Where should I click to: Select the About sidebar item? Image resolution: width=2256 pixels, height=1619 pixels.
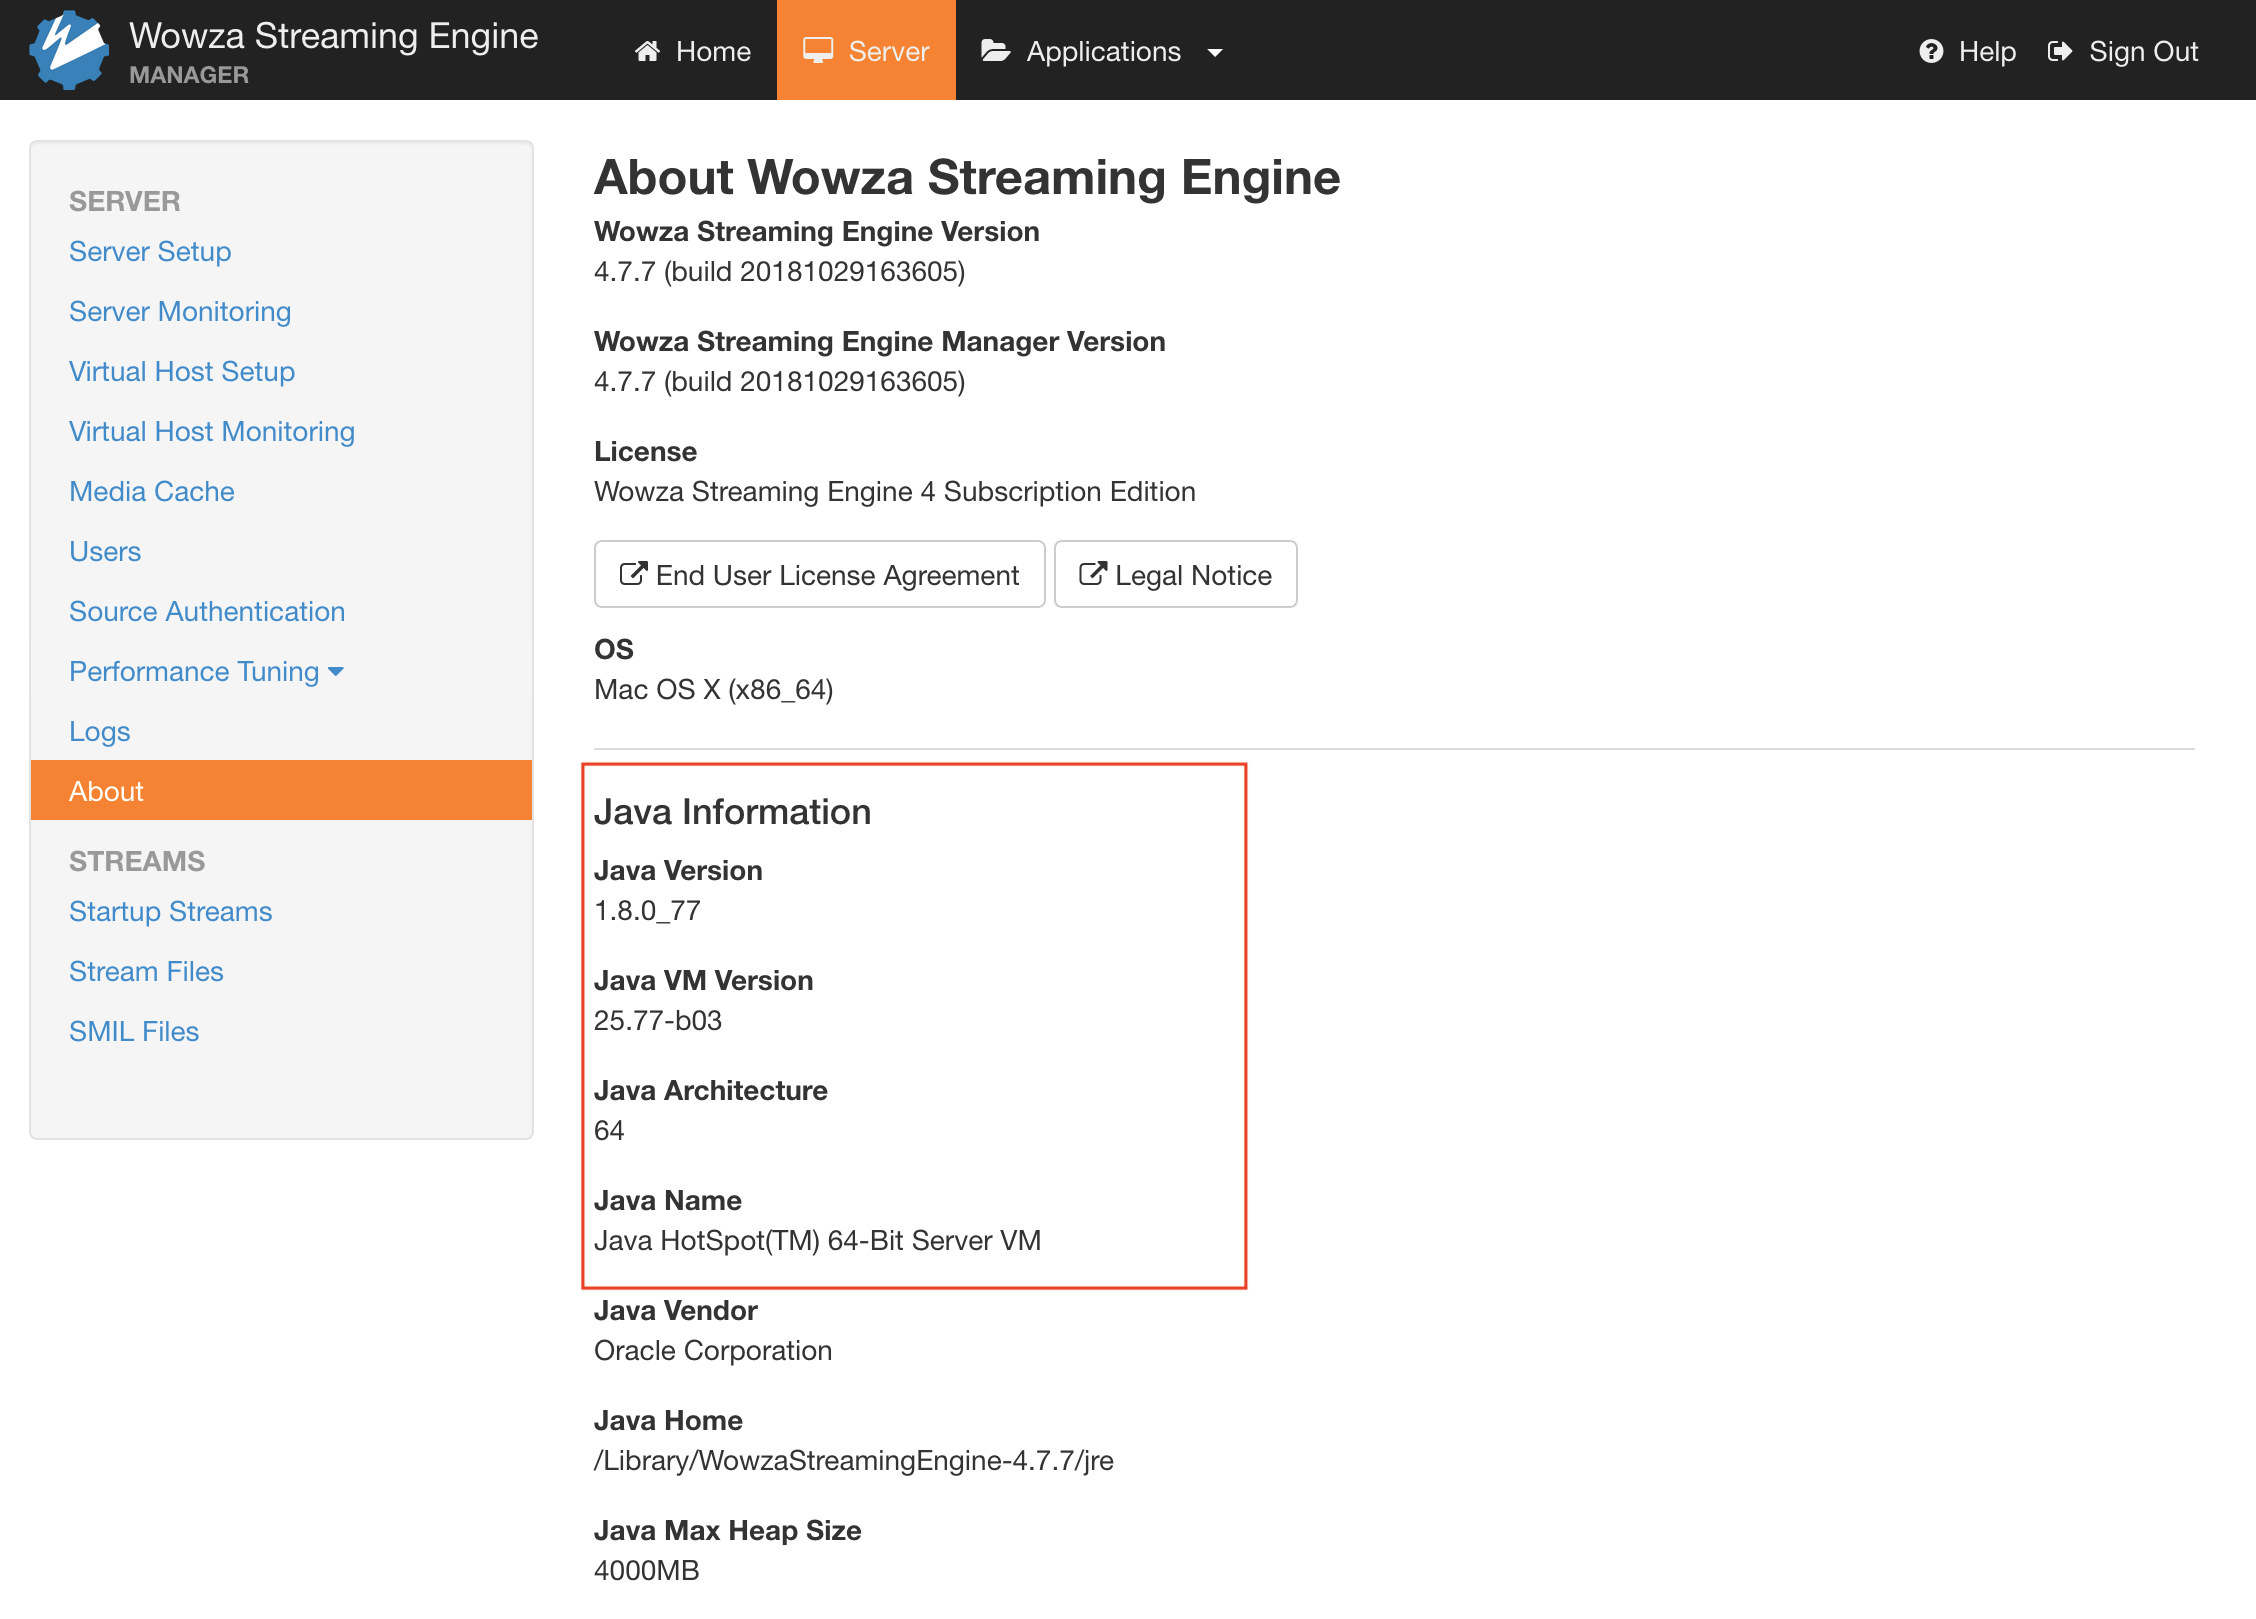click(x=107, y=791)
